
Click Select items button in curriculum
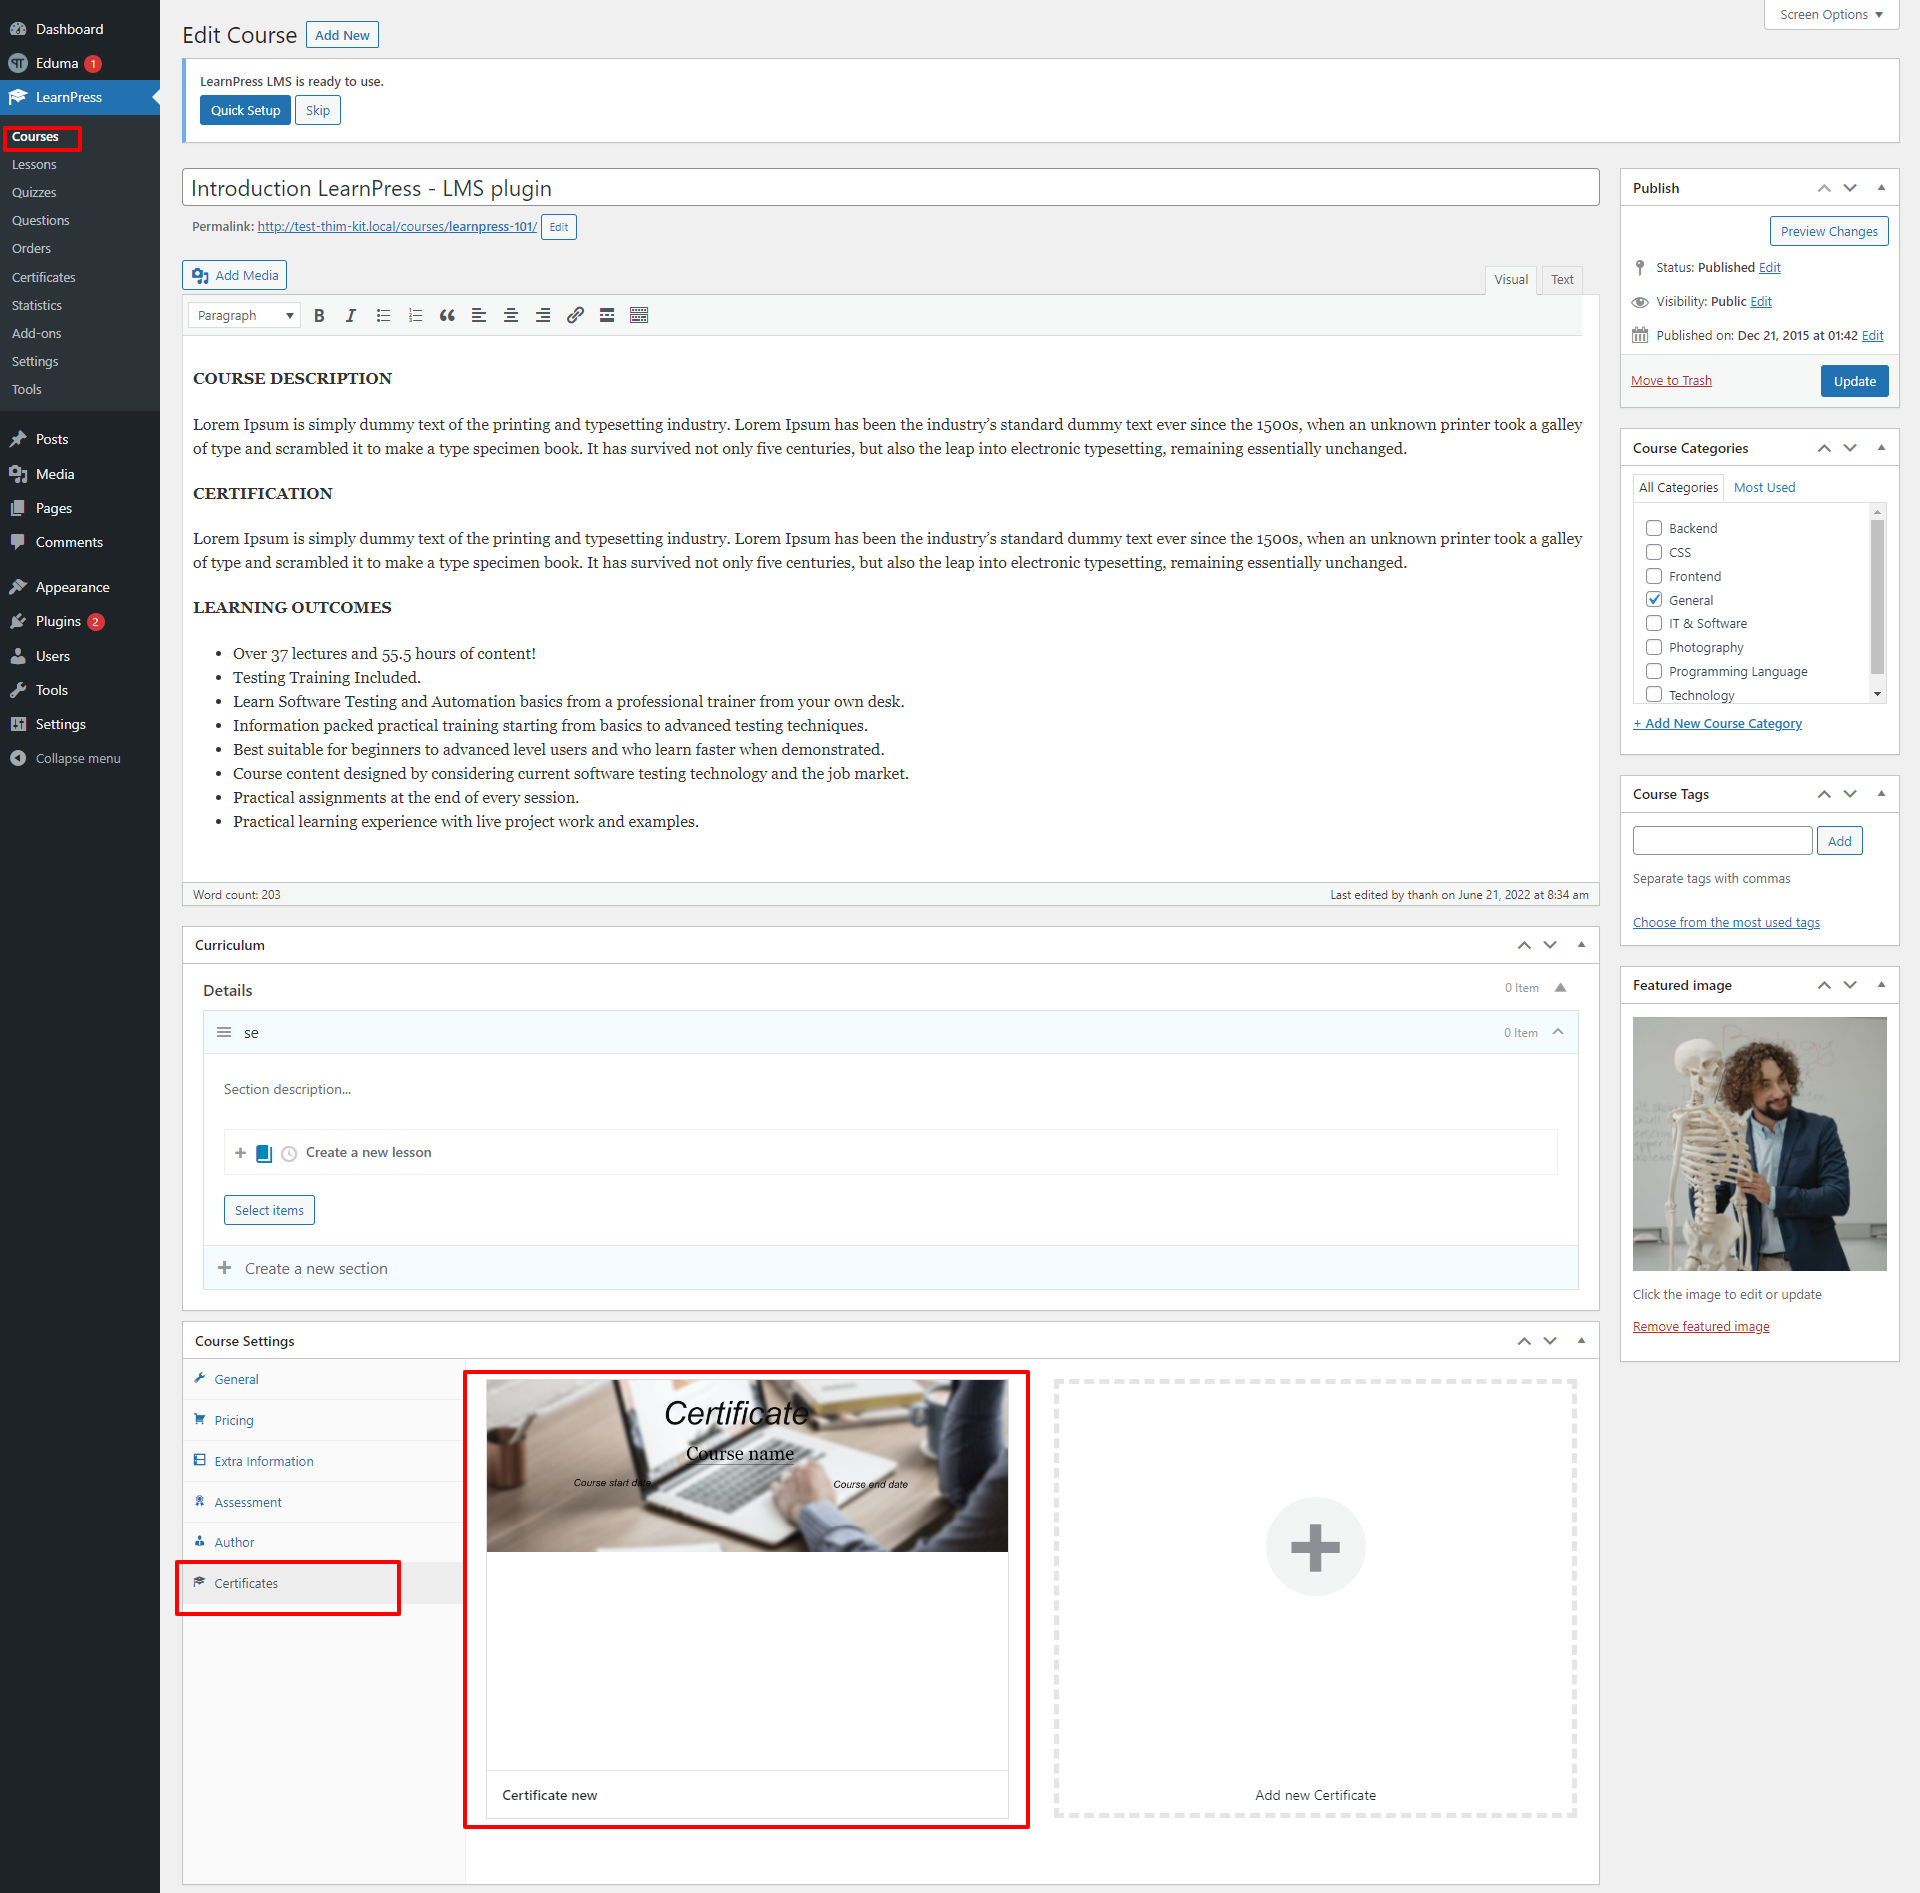pos(269,1210)
